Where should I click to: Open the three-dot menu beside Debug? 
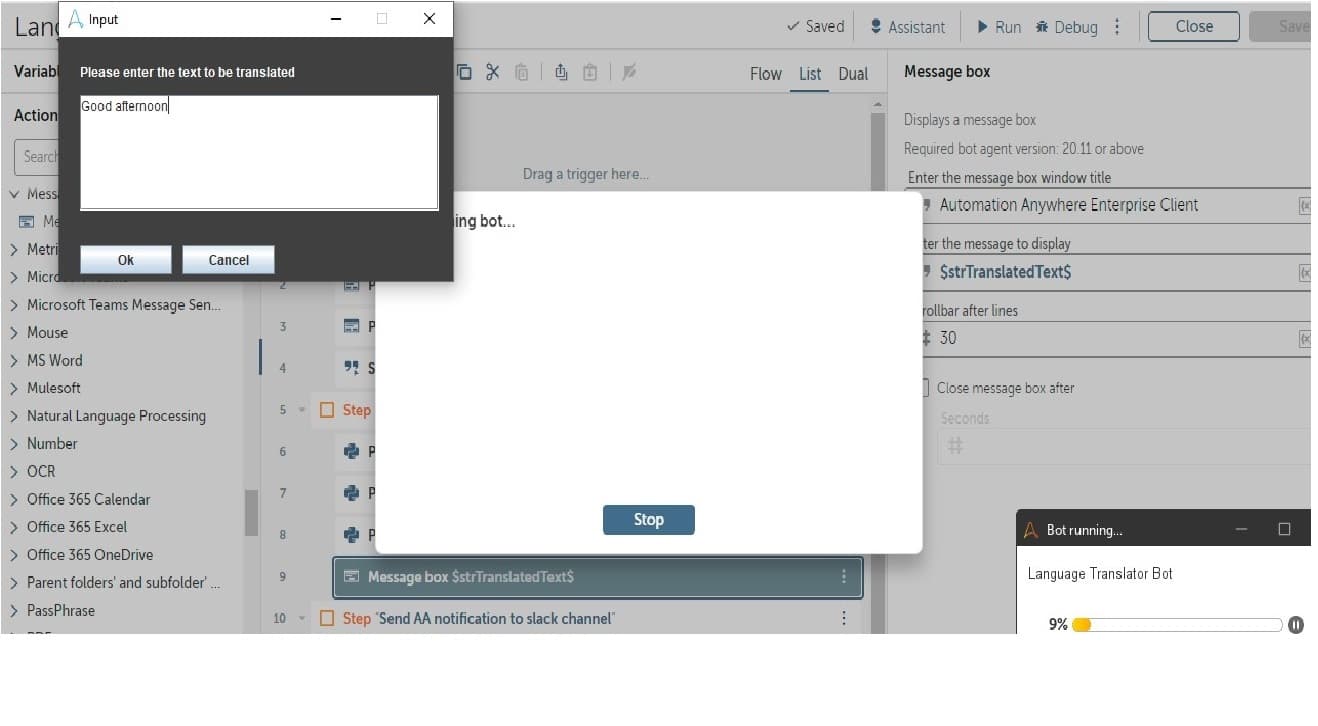[1117, 27]
